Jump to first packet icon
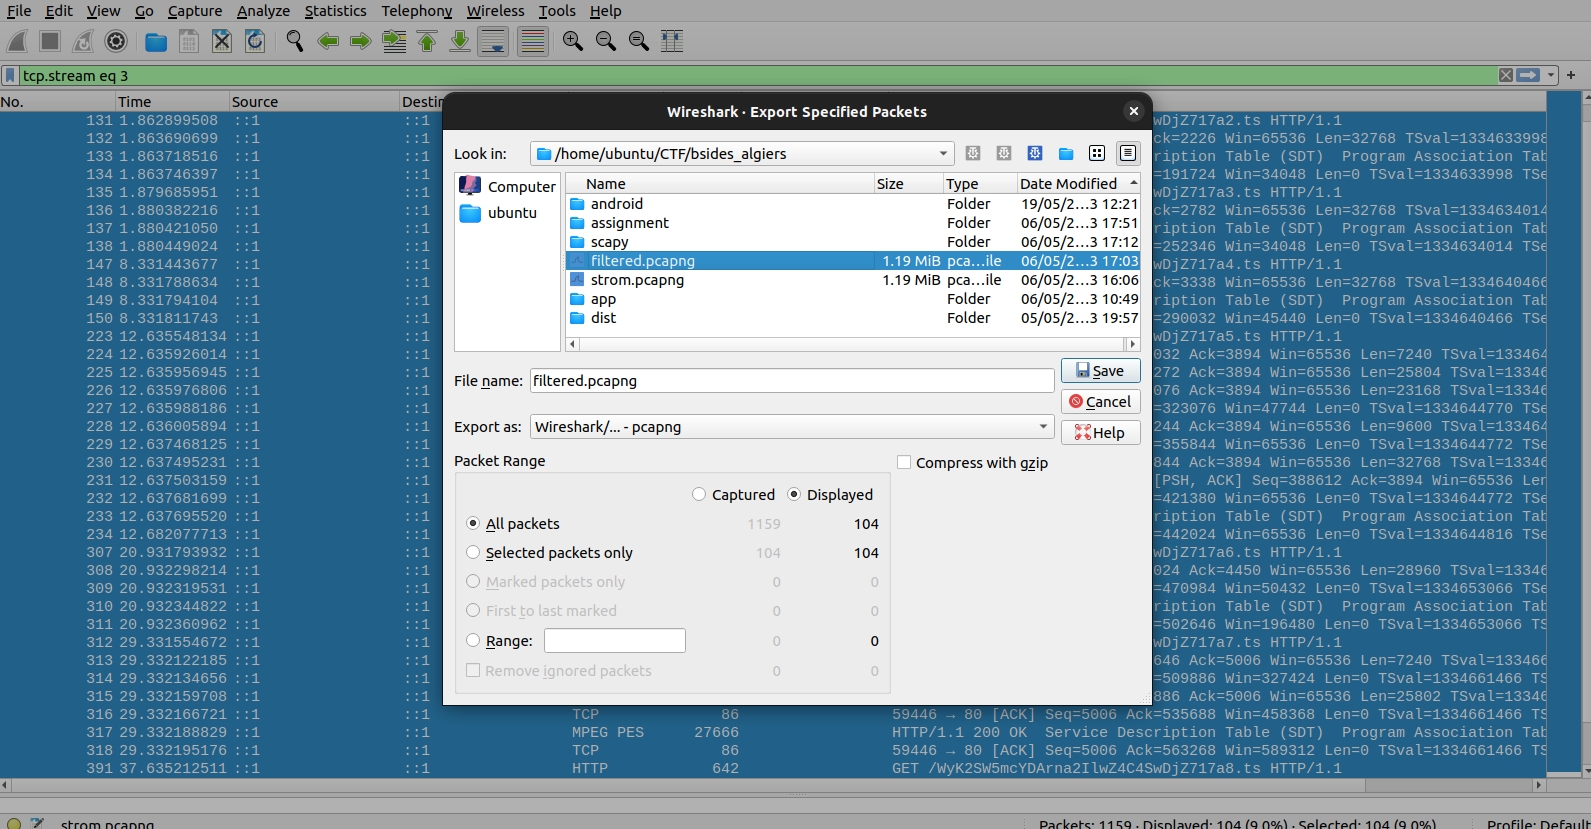Image resolution: width=1591 pixels, height=829 pixels. (x=427, y=41)
